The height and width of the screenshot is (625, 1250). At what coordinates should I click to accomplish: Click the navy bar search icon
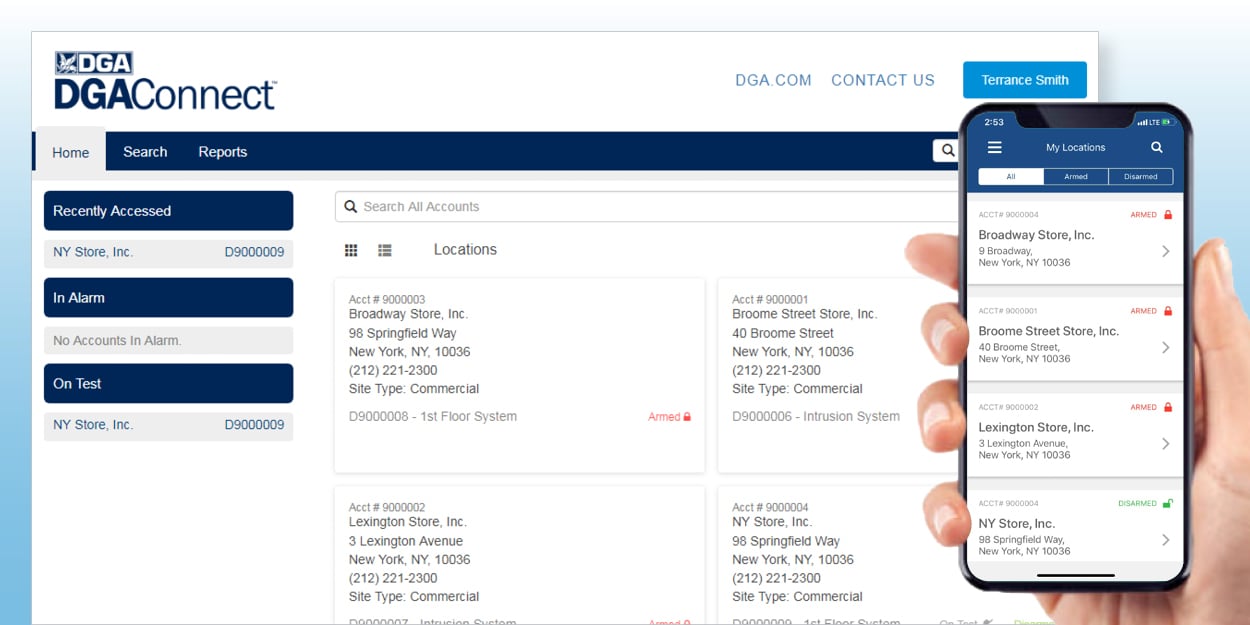coord(945,151)
